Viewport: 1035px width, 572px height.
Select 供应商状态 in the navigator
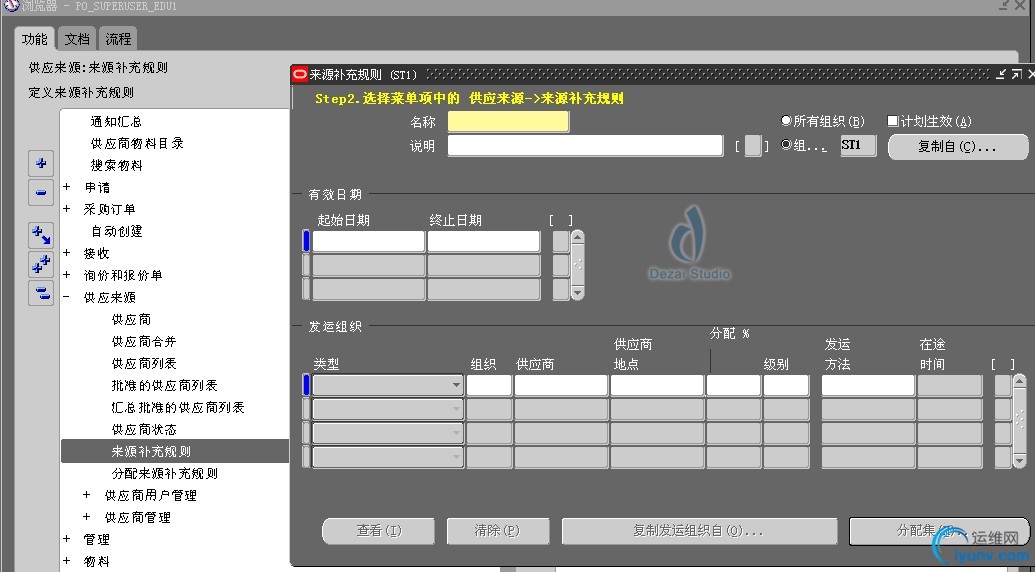tap(144, 429)
